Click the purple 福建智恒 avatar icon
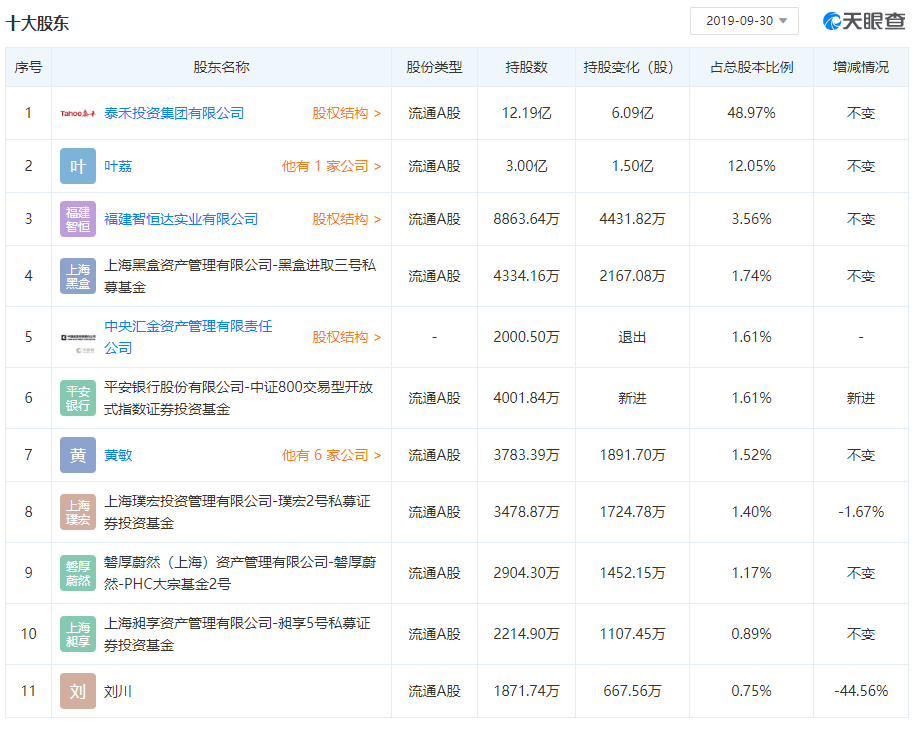This screenshot has width=923, height=733. [x=78, y=219]
